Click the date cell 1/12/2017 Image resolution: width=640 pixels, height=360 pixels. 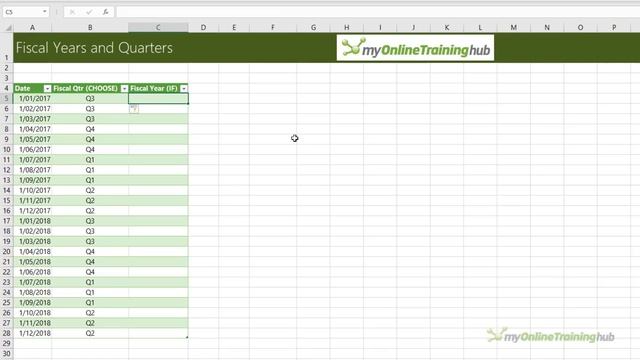(x=33, y=211)
